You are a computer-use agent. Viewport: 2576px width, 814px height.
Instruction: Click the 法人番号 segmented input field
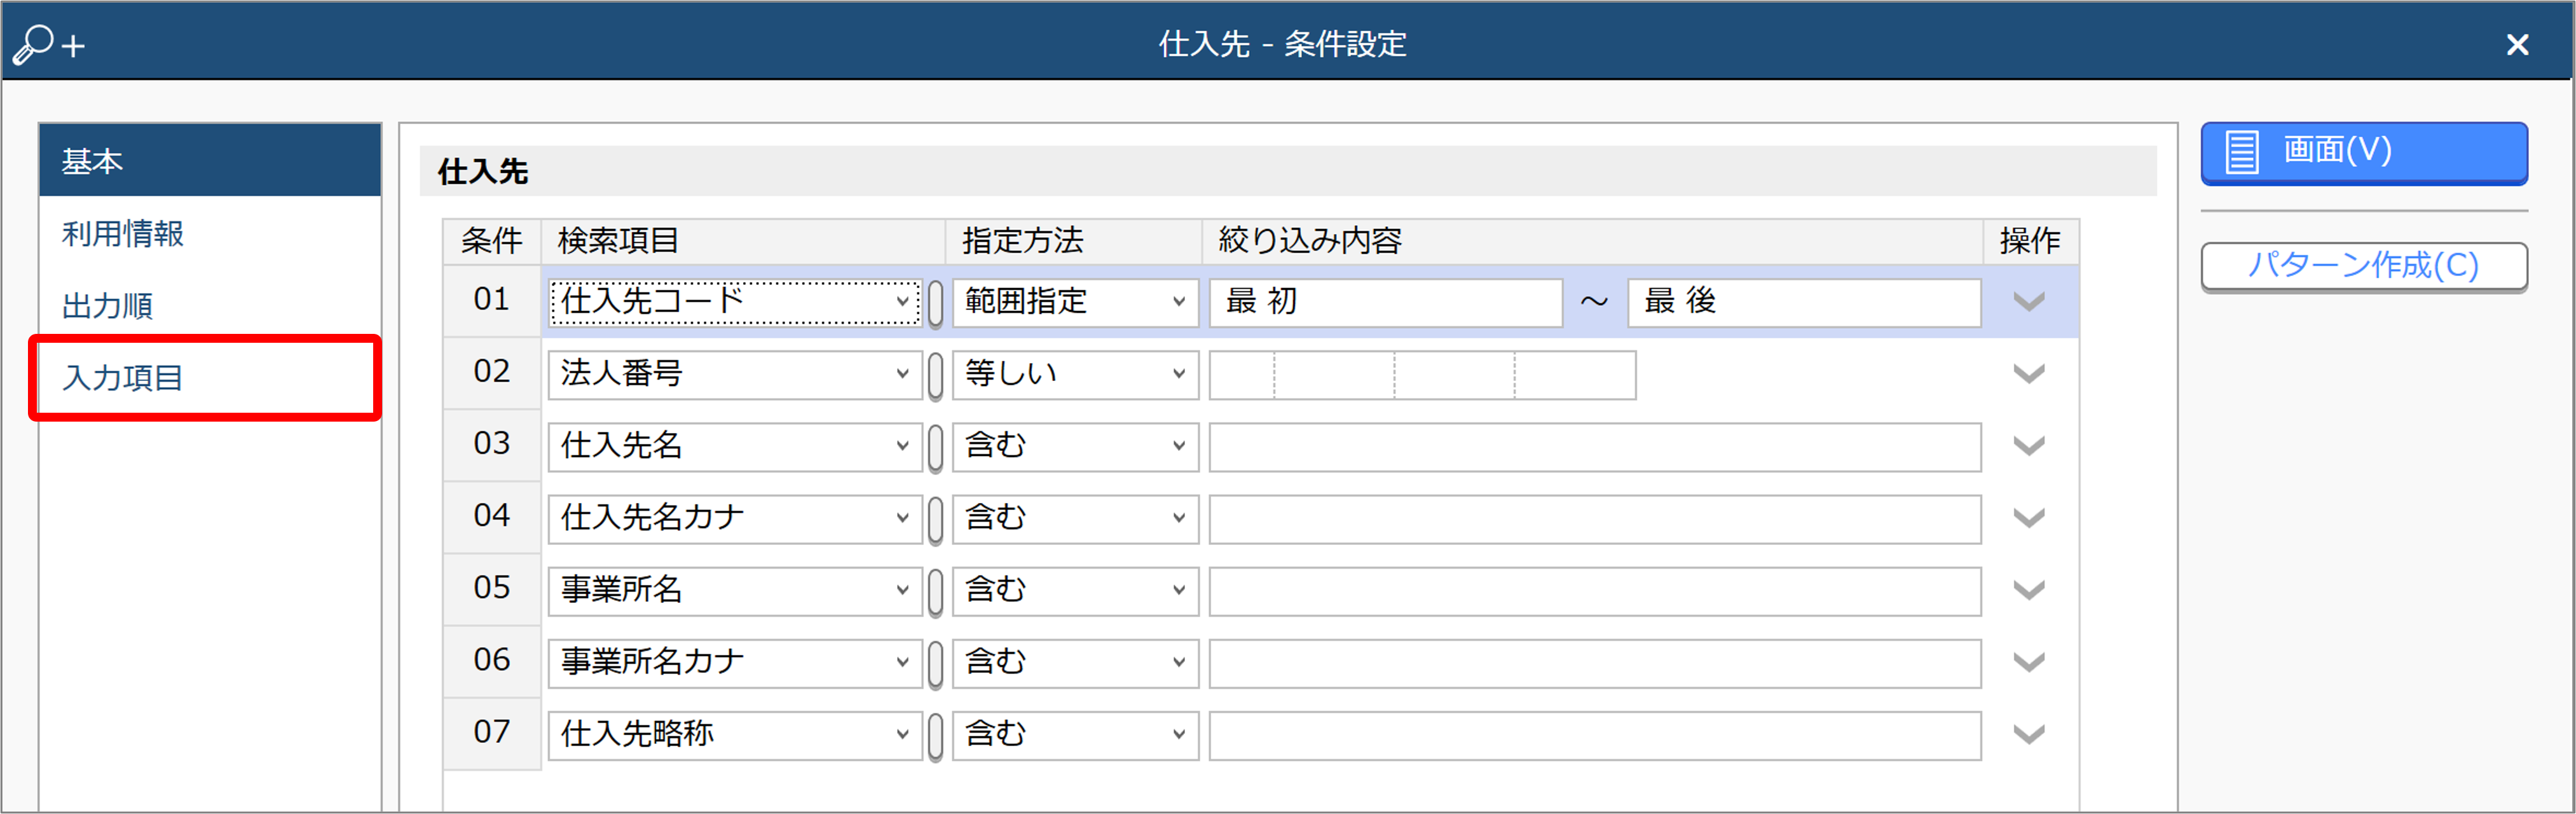[x=1422, y=375]
